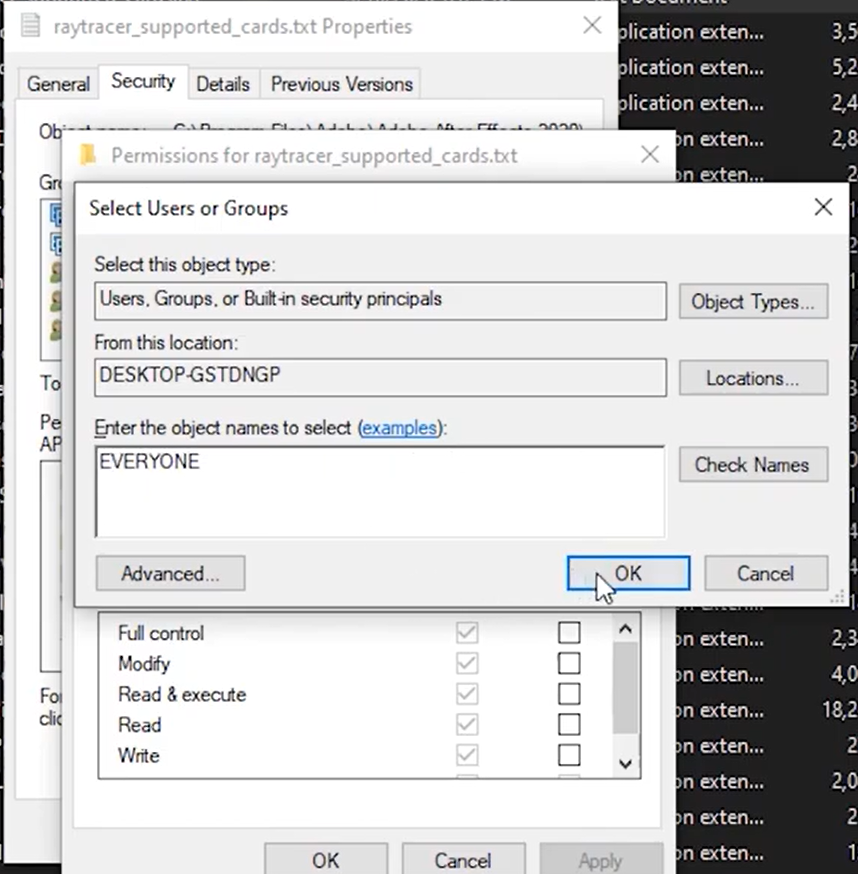Viewport: 858px width, 874px height.
Task: Toggle Allow checkbox for Full control
Action: [467, 633]
